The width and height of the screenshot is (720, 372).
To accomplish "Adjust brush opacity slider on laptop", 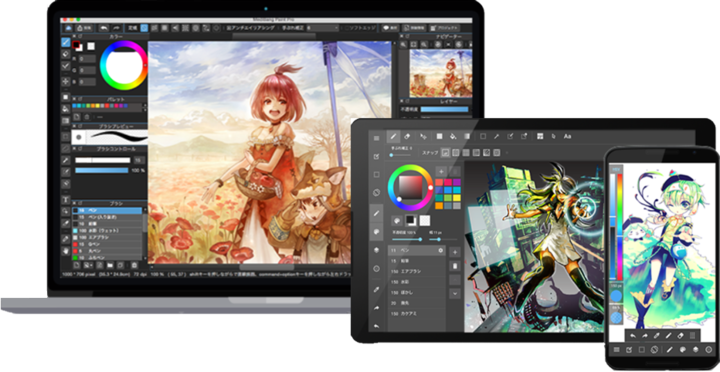I will pyautogui.click(x=101, y=170).
